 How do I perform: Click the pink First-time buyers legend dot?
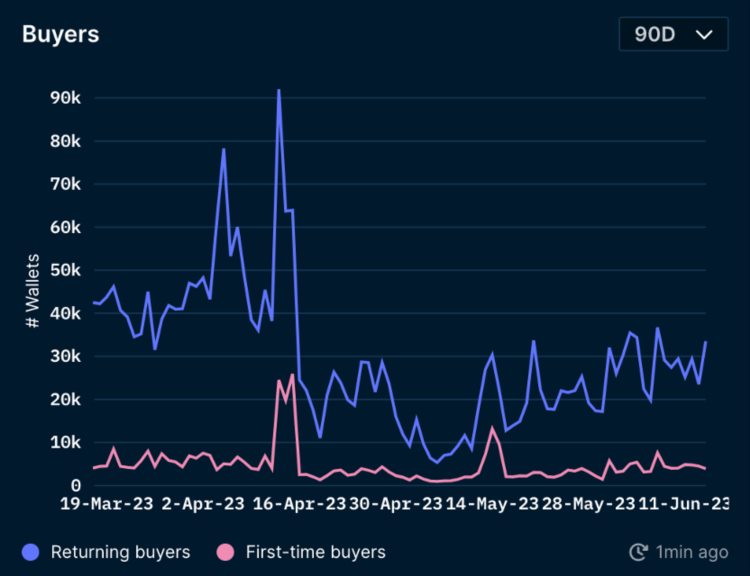225,552
